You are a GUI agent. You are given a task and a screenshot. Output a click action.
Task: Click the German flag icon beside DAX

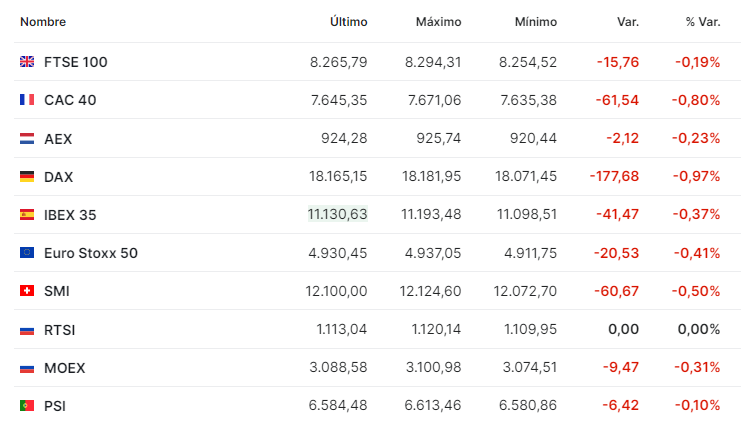[27, 176]
